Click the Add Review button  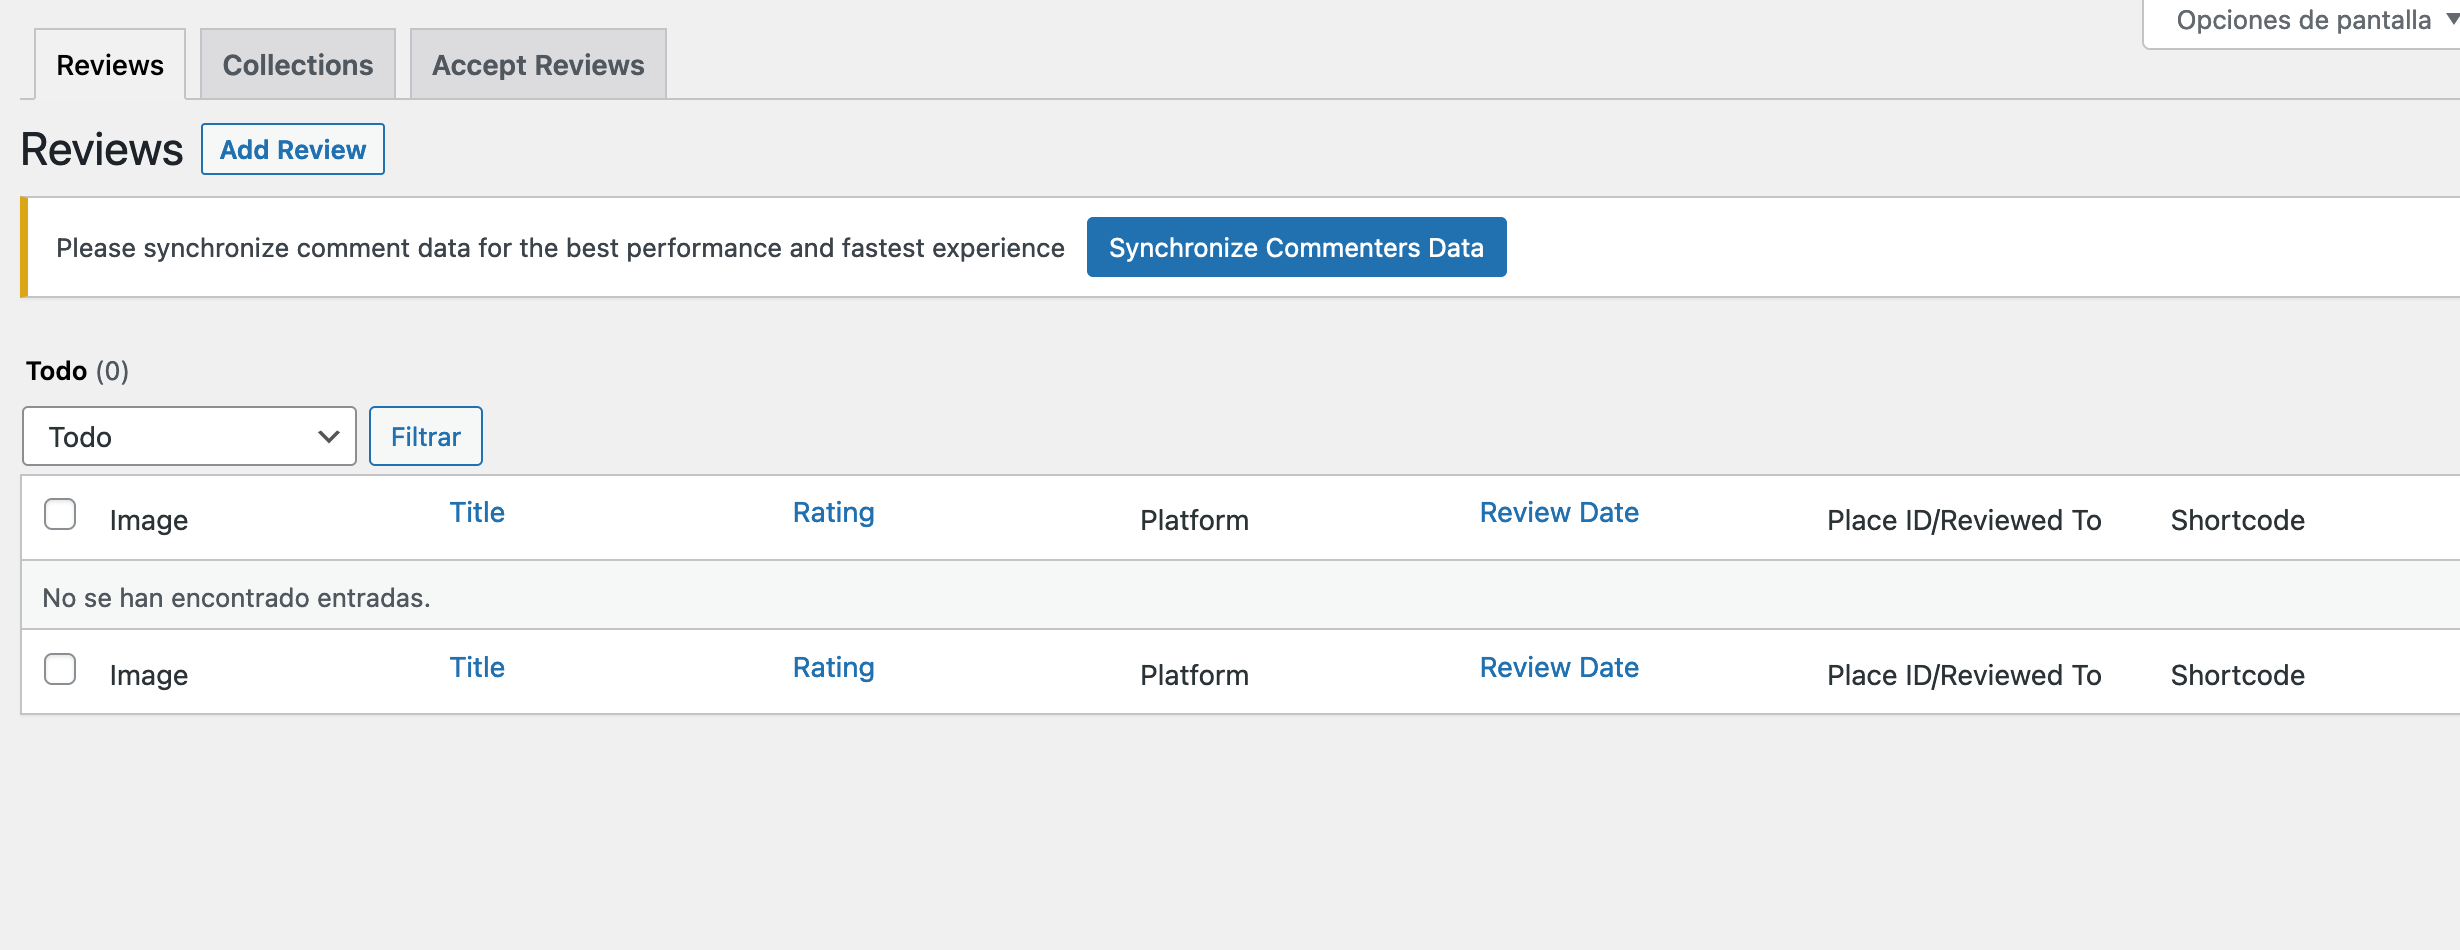(x=293, y=149)
